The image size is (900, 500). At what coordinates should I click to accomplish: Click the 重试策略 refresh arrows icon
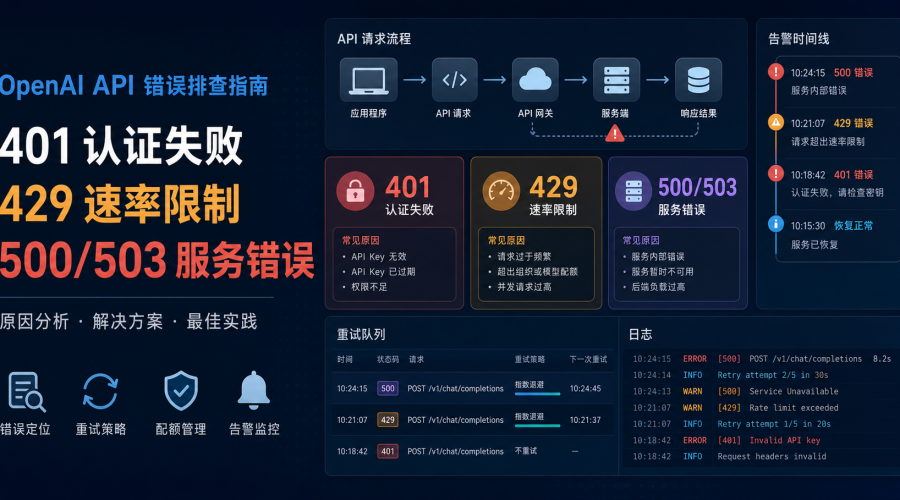coord(100,392)
